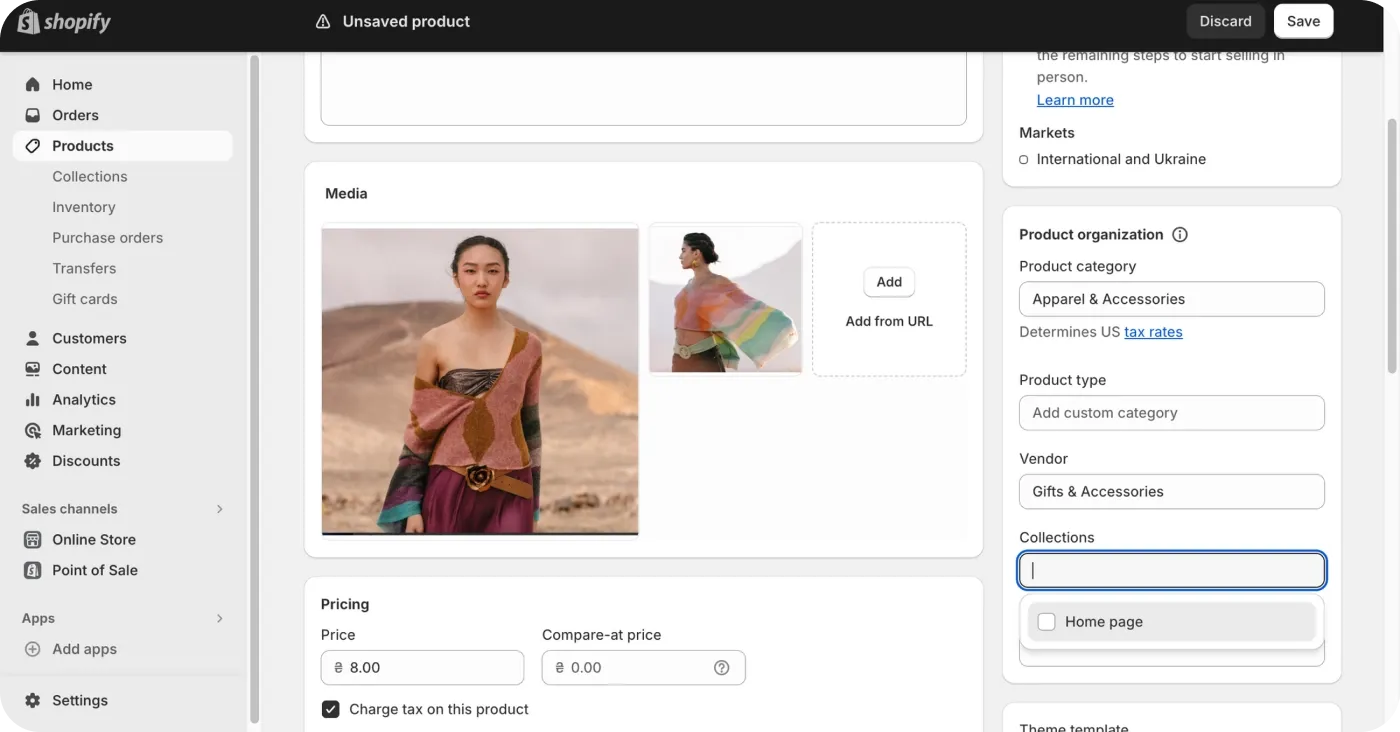Open Home via house icon
The height and width of the screenshot is (732, 1400).
[x=33, y=85]
